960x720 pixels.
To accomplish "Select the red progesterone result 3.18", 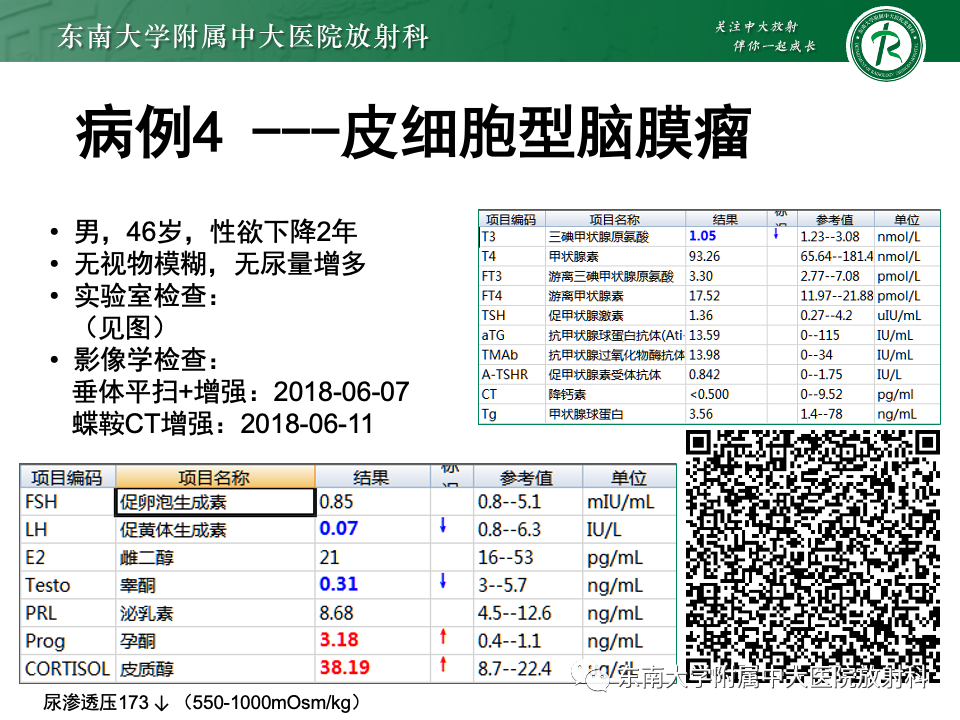I will tap(339, 640).
